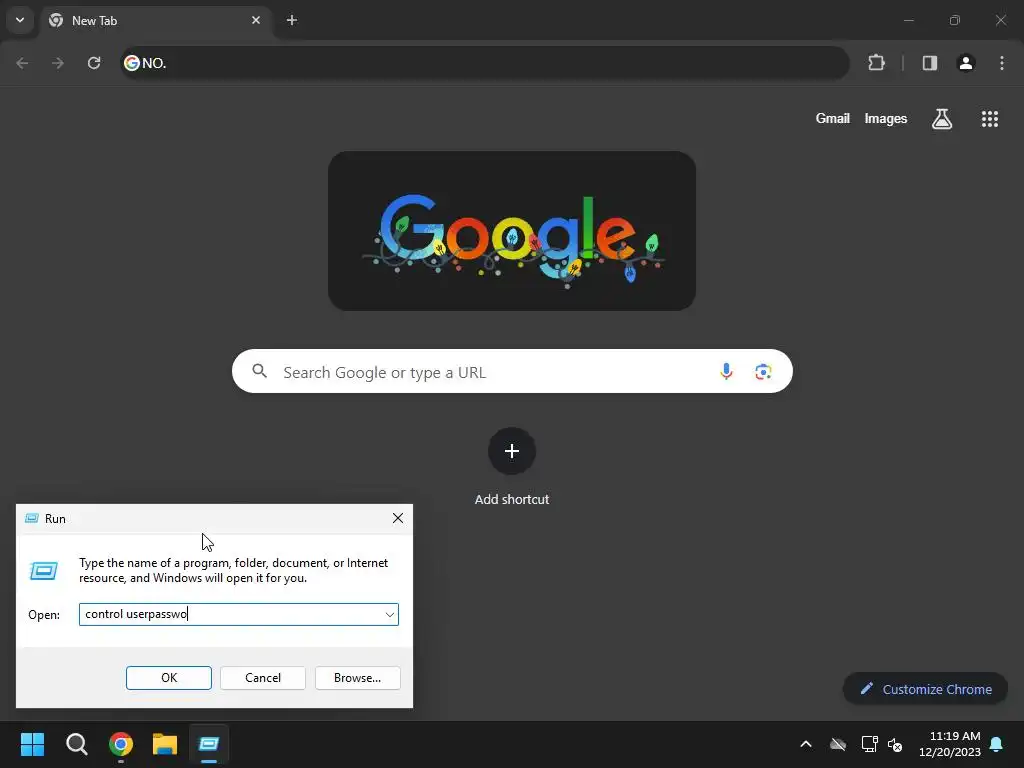This screenshot has width=1024, height=768.
Task: Open a new tab with plus button
Action: (291, 20)
